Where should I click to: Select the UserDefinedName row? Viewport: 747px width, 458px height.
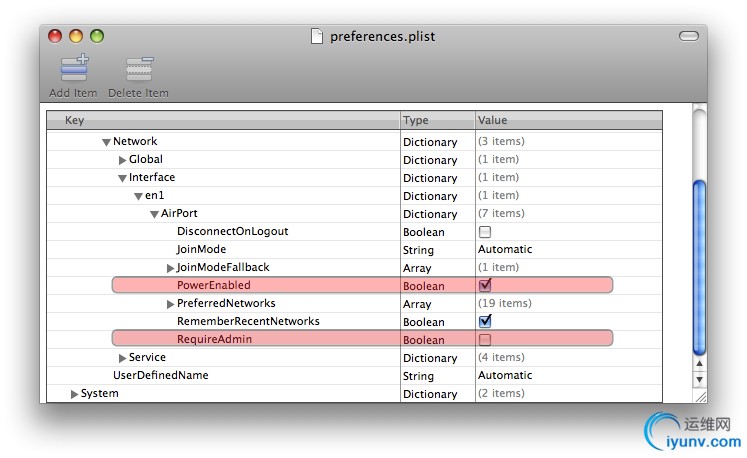(x=160, y=376)
